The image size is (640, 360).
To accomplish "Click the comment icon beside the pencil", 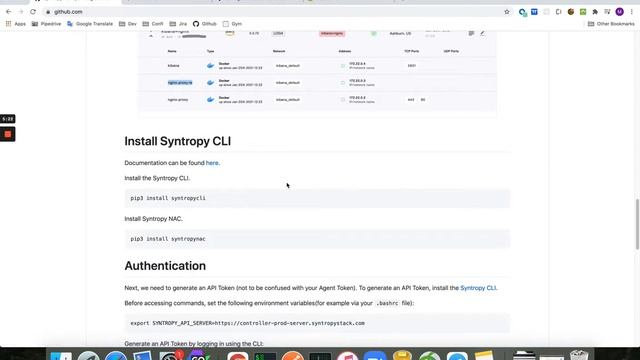I will point(471,33).
